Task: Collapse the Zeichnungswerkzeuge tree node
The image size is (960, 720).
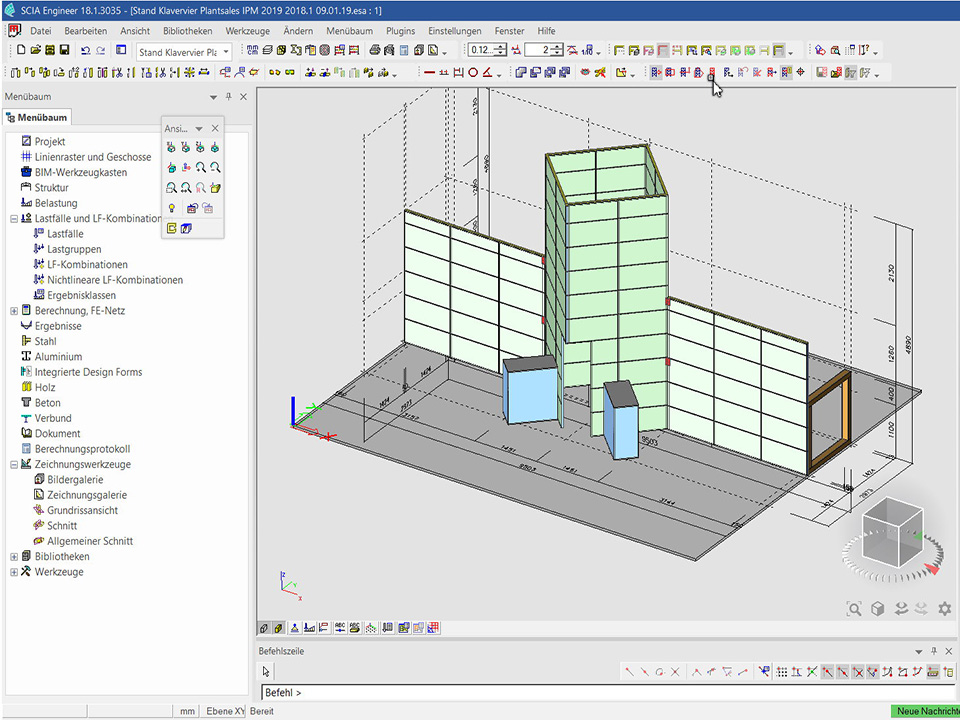Action: coord(14,465)
